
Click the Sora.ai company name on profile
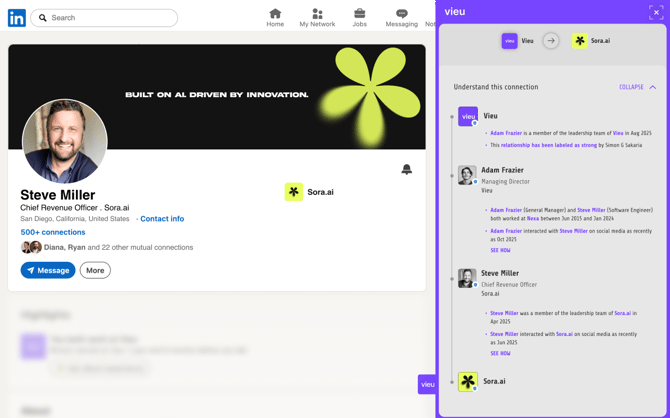tap(320, 192)
